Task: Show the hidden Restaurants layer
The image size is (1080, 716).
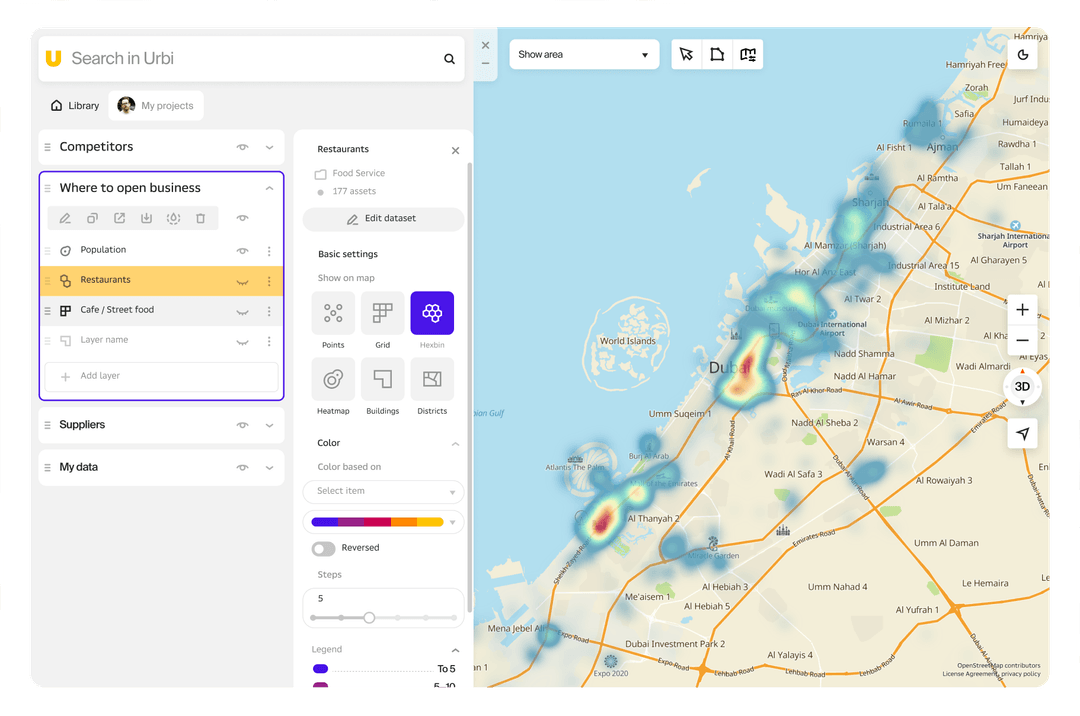Action: pos(242,281)
